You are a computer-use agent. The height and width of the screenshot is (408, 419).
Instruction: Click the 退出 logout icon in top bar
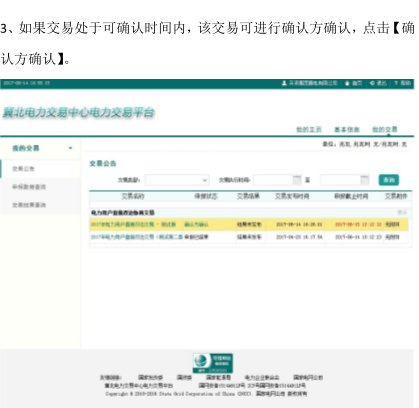372,83
